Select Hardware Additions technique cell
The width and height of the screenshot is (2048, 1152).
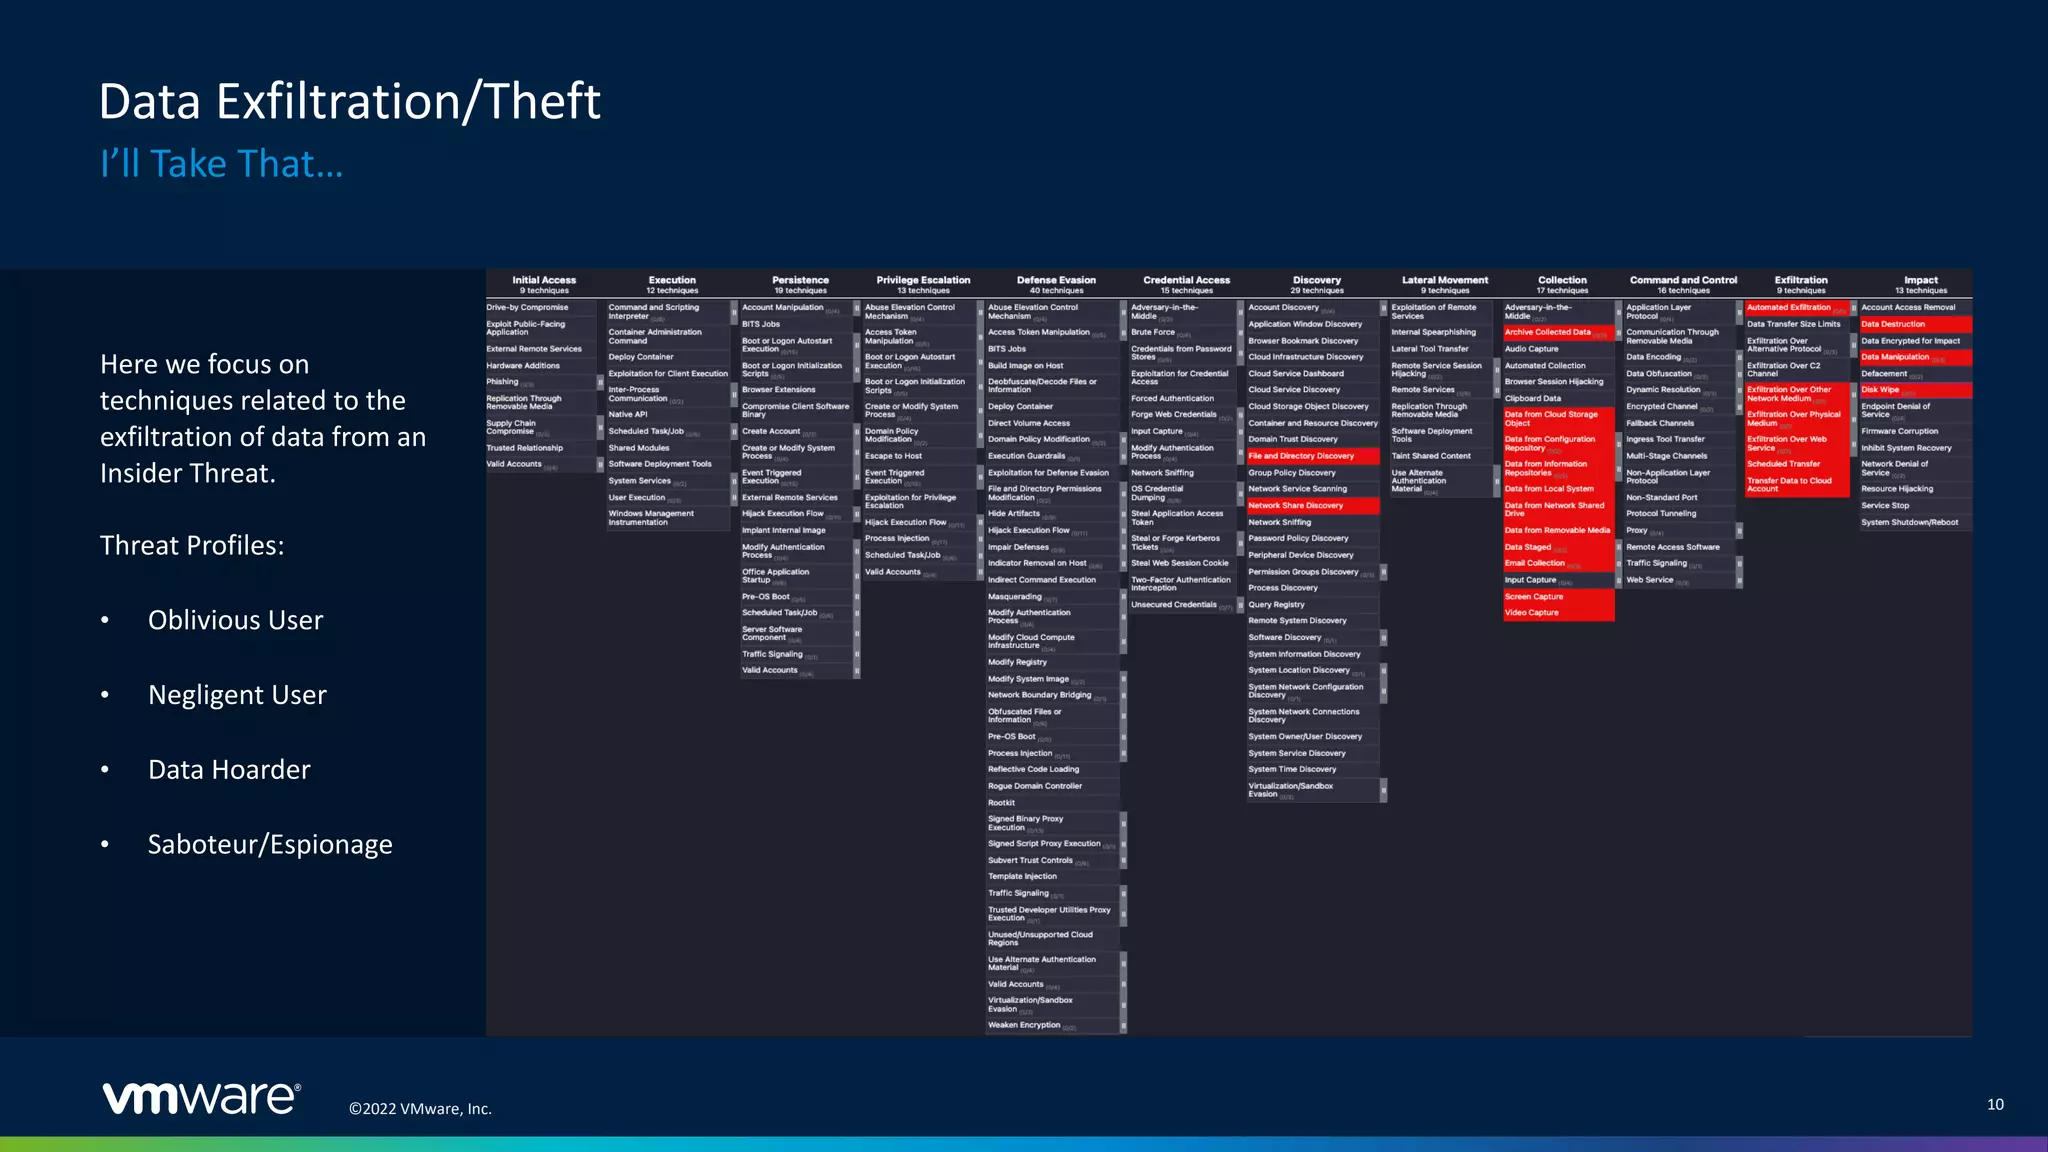coord(541,366)
